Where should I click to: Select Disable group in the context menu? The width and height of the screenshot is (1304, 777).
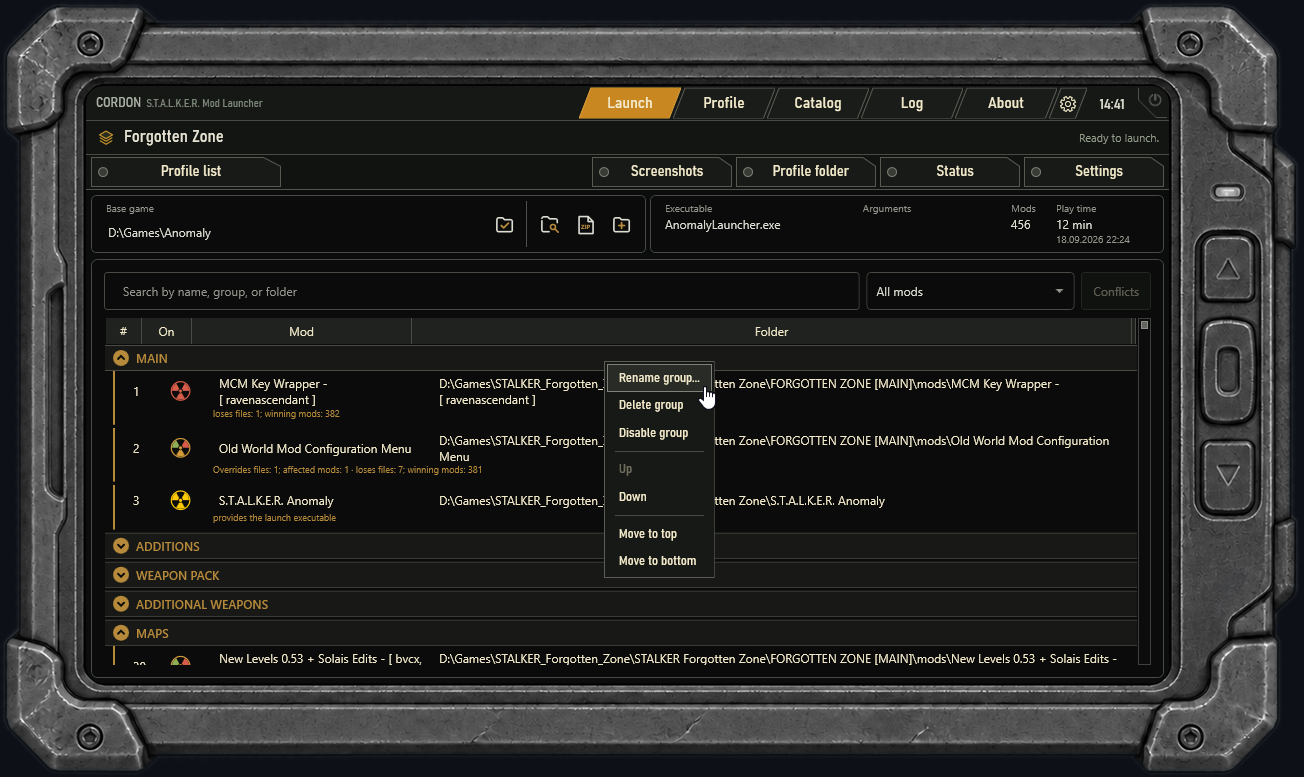[x=659, y=433]
